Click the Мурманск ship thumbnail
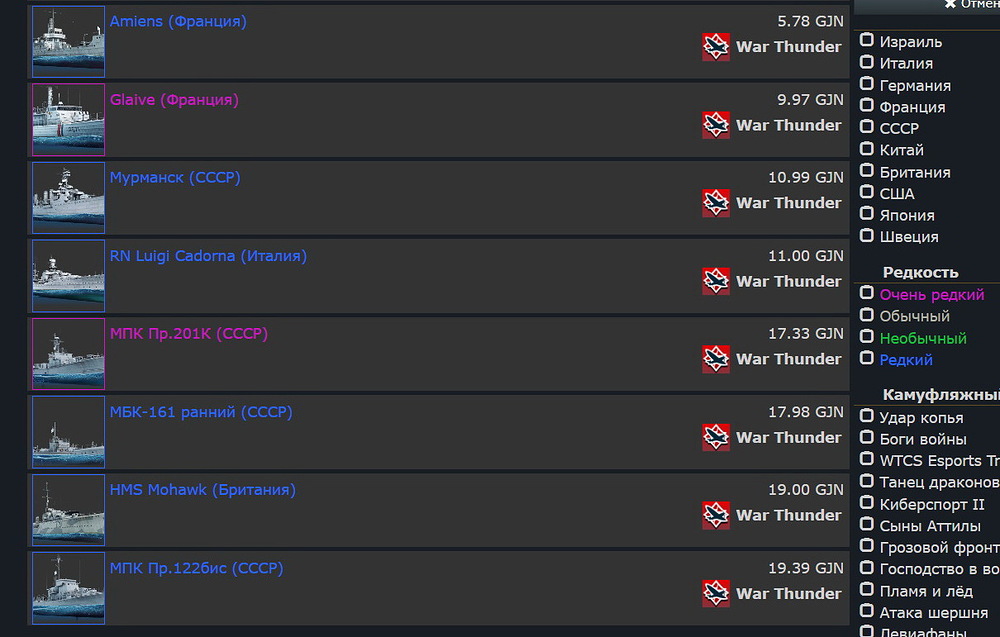This screenshot has height=637, width=1000. pyautogui.click(x=68, y=198)
